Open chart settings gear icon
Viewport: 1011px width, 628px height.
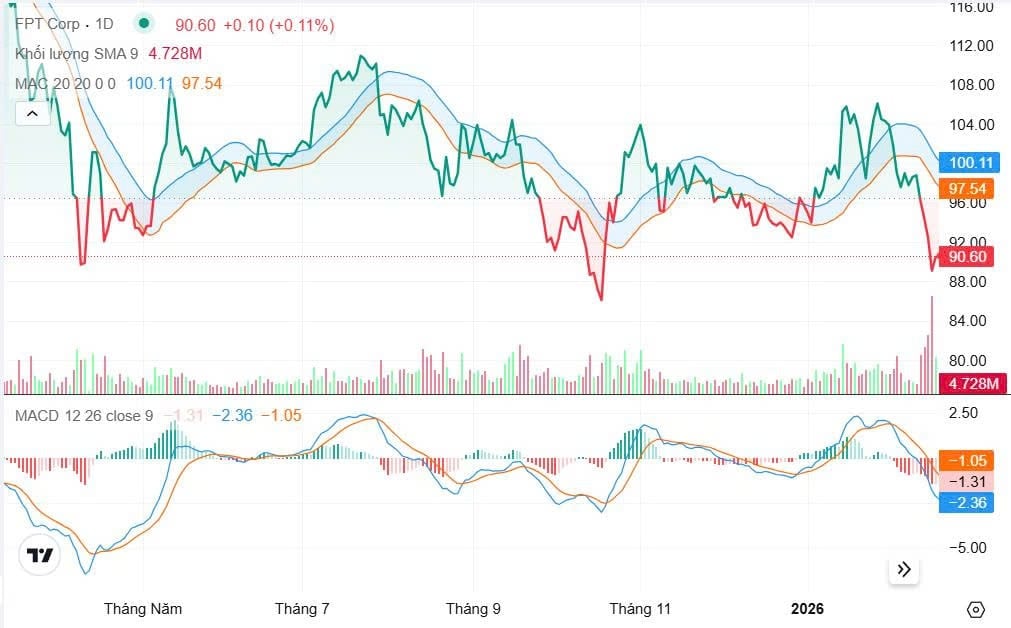point(976,609)
